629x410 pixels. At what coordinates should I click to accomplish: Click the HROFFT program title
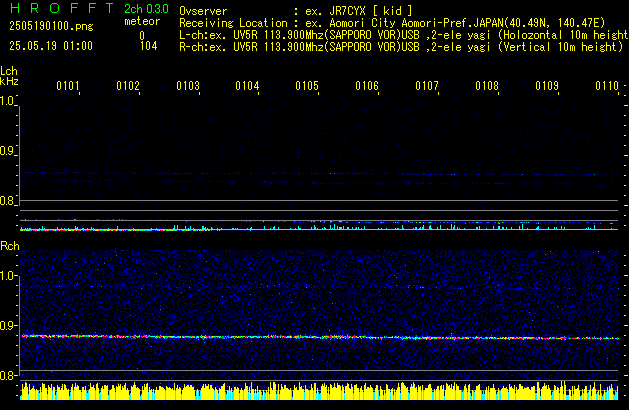pos(62,8)
